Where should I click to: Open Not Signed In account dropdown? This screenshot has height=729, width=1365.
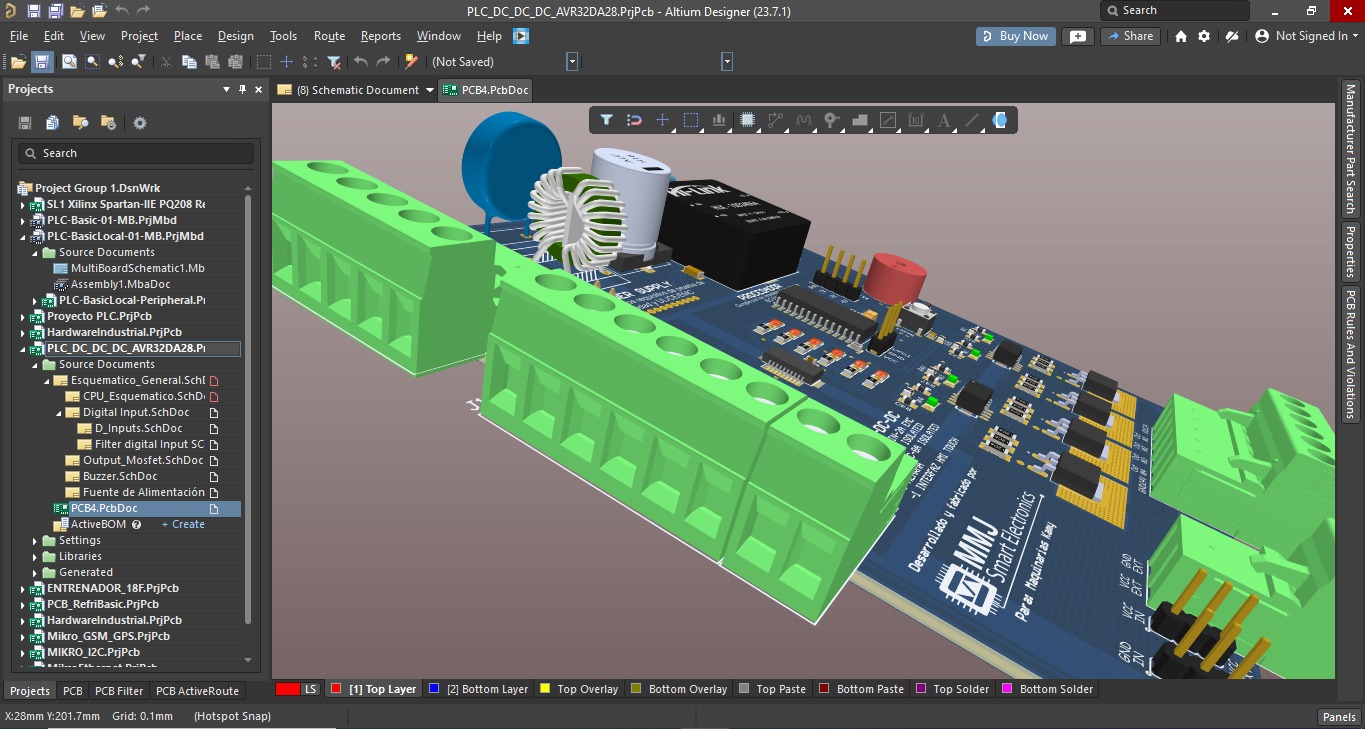1306,36
